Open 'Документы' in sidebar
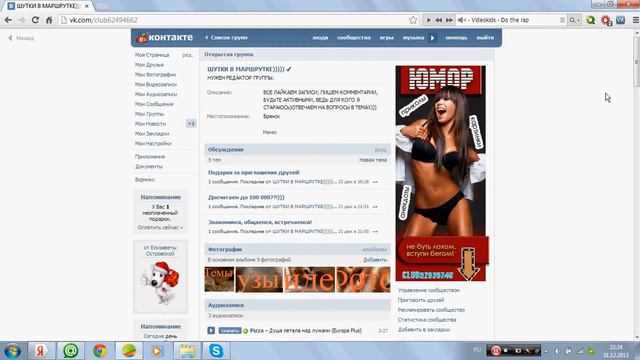 click(149, 166)
